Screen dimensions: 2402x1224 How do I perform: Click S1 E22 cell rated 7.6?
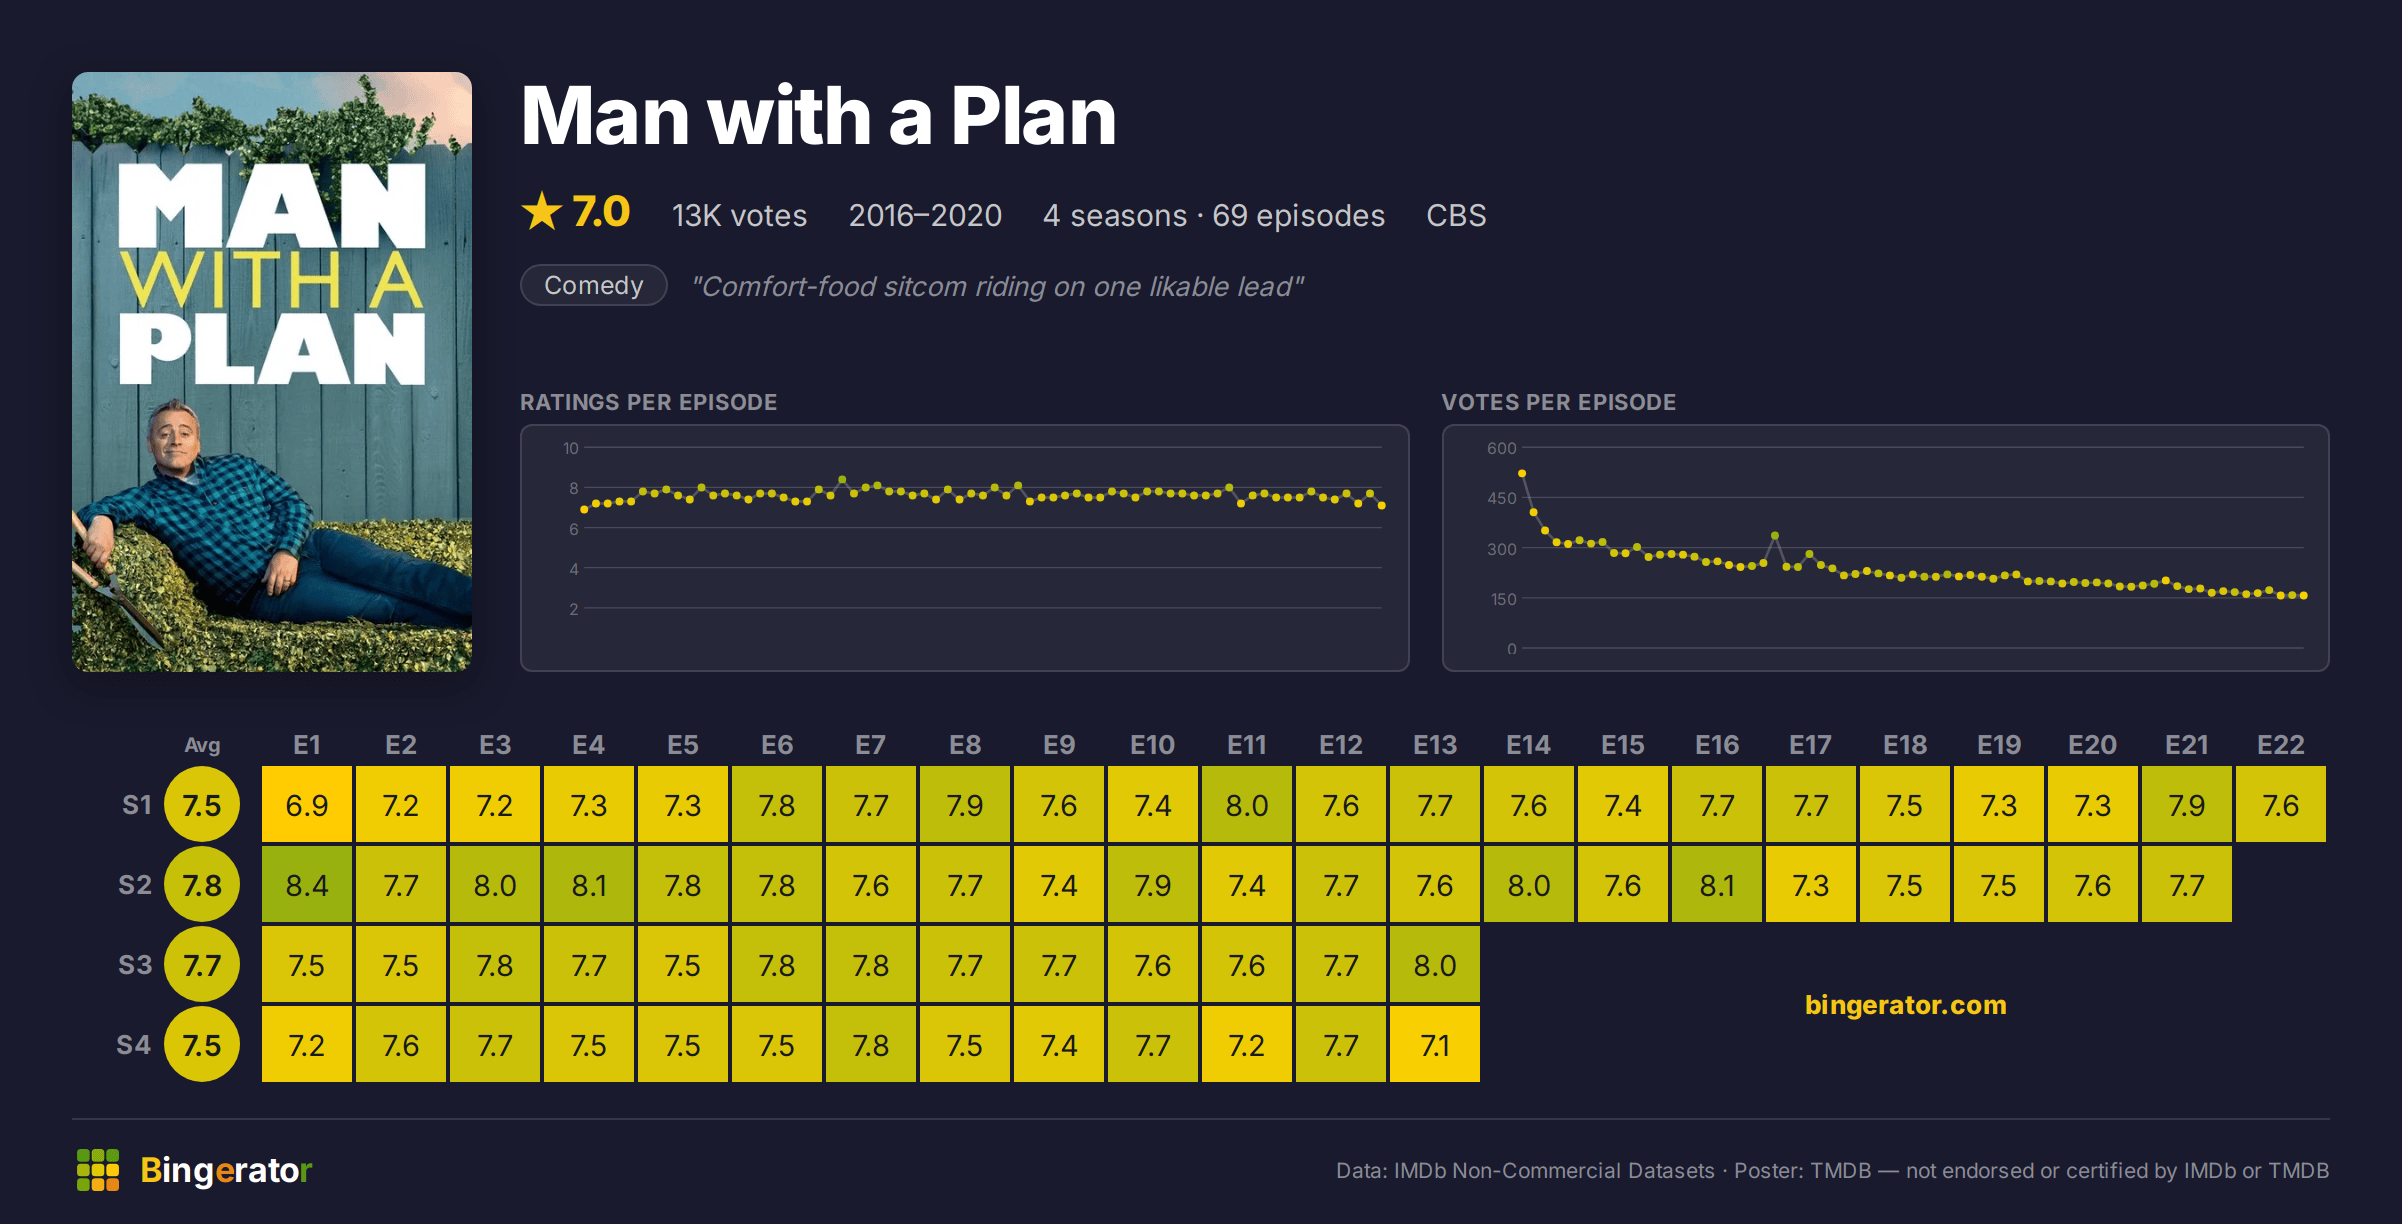2281,804
